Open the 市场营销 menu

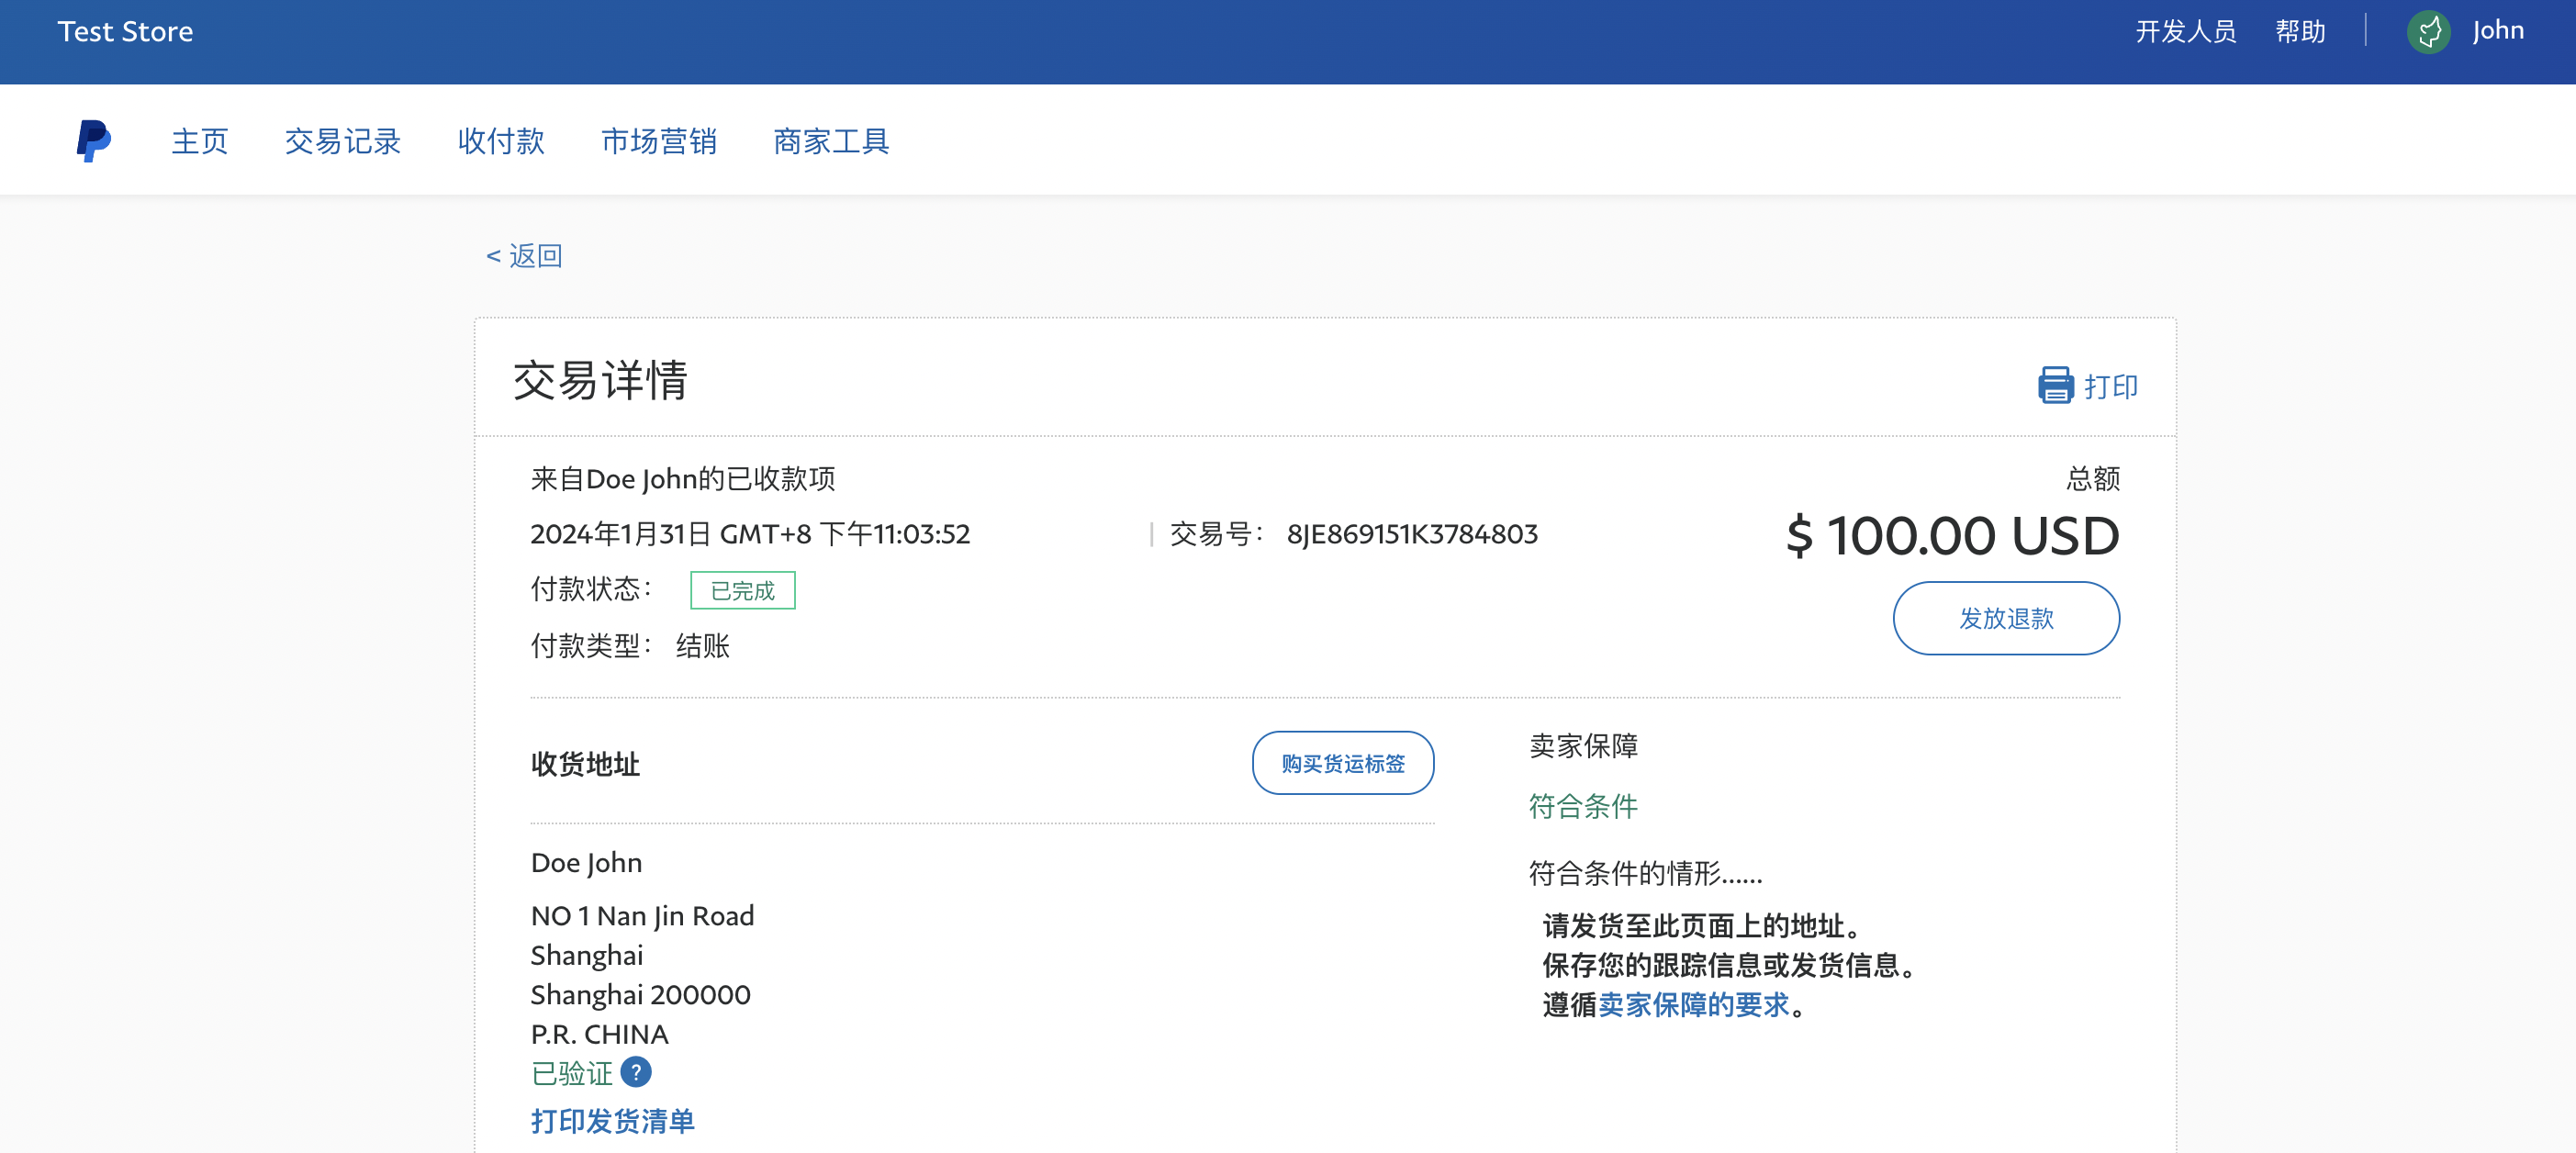pos(659,141)
